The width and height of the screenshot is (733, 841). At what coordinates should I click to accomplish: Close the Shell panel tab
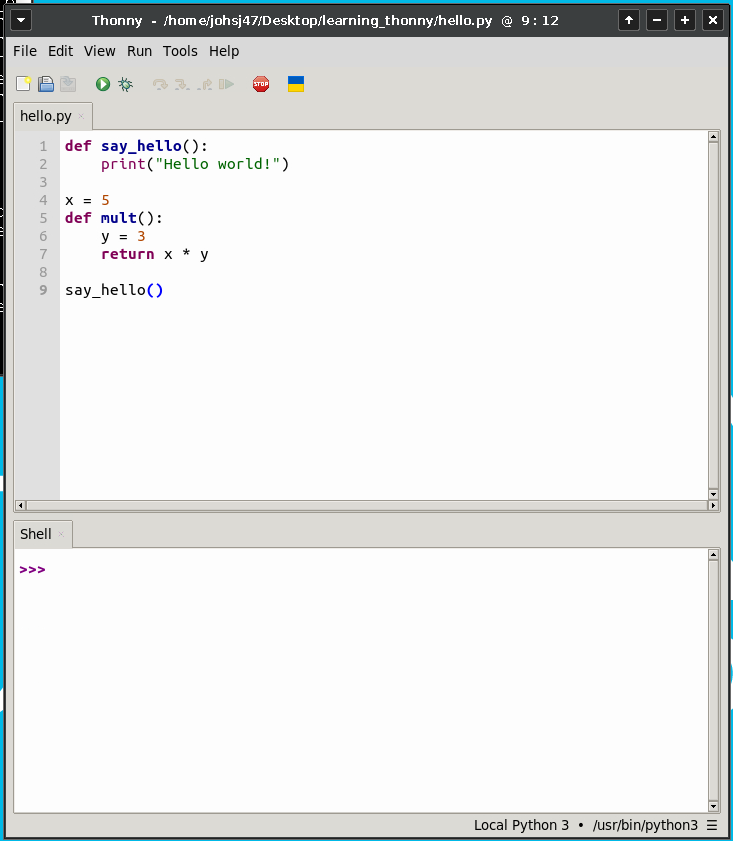click(61, 534)
